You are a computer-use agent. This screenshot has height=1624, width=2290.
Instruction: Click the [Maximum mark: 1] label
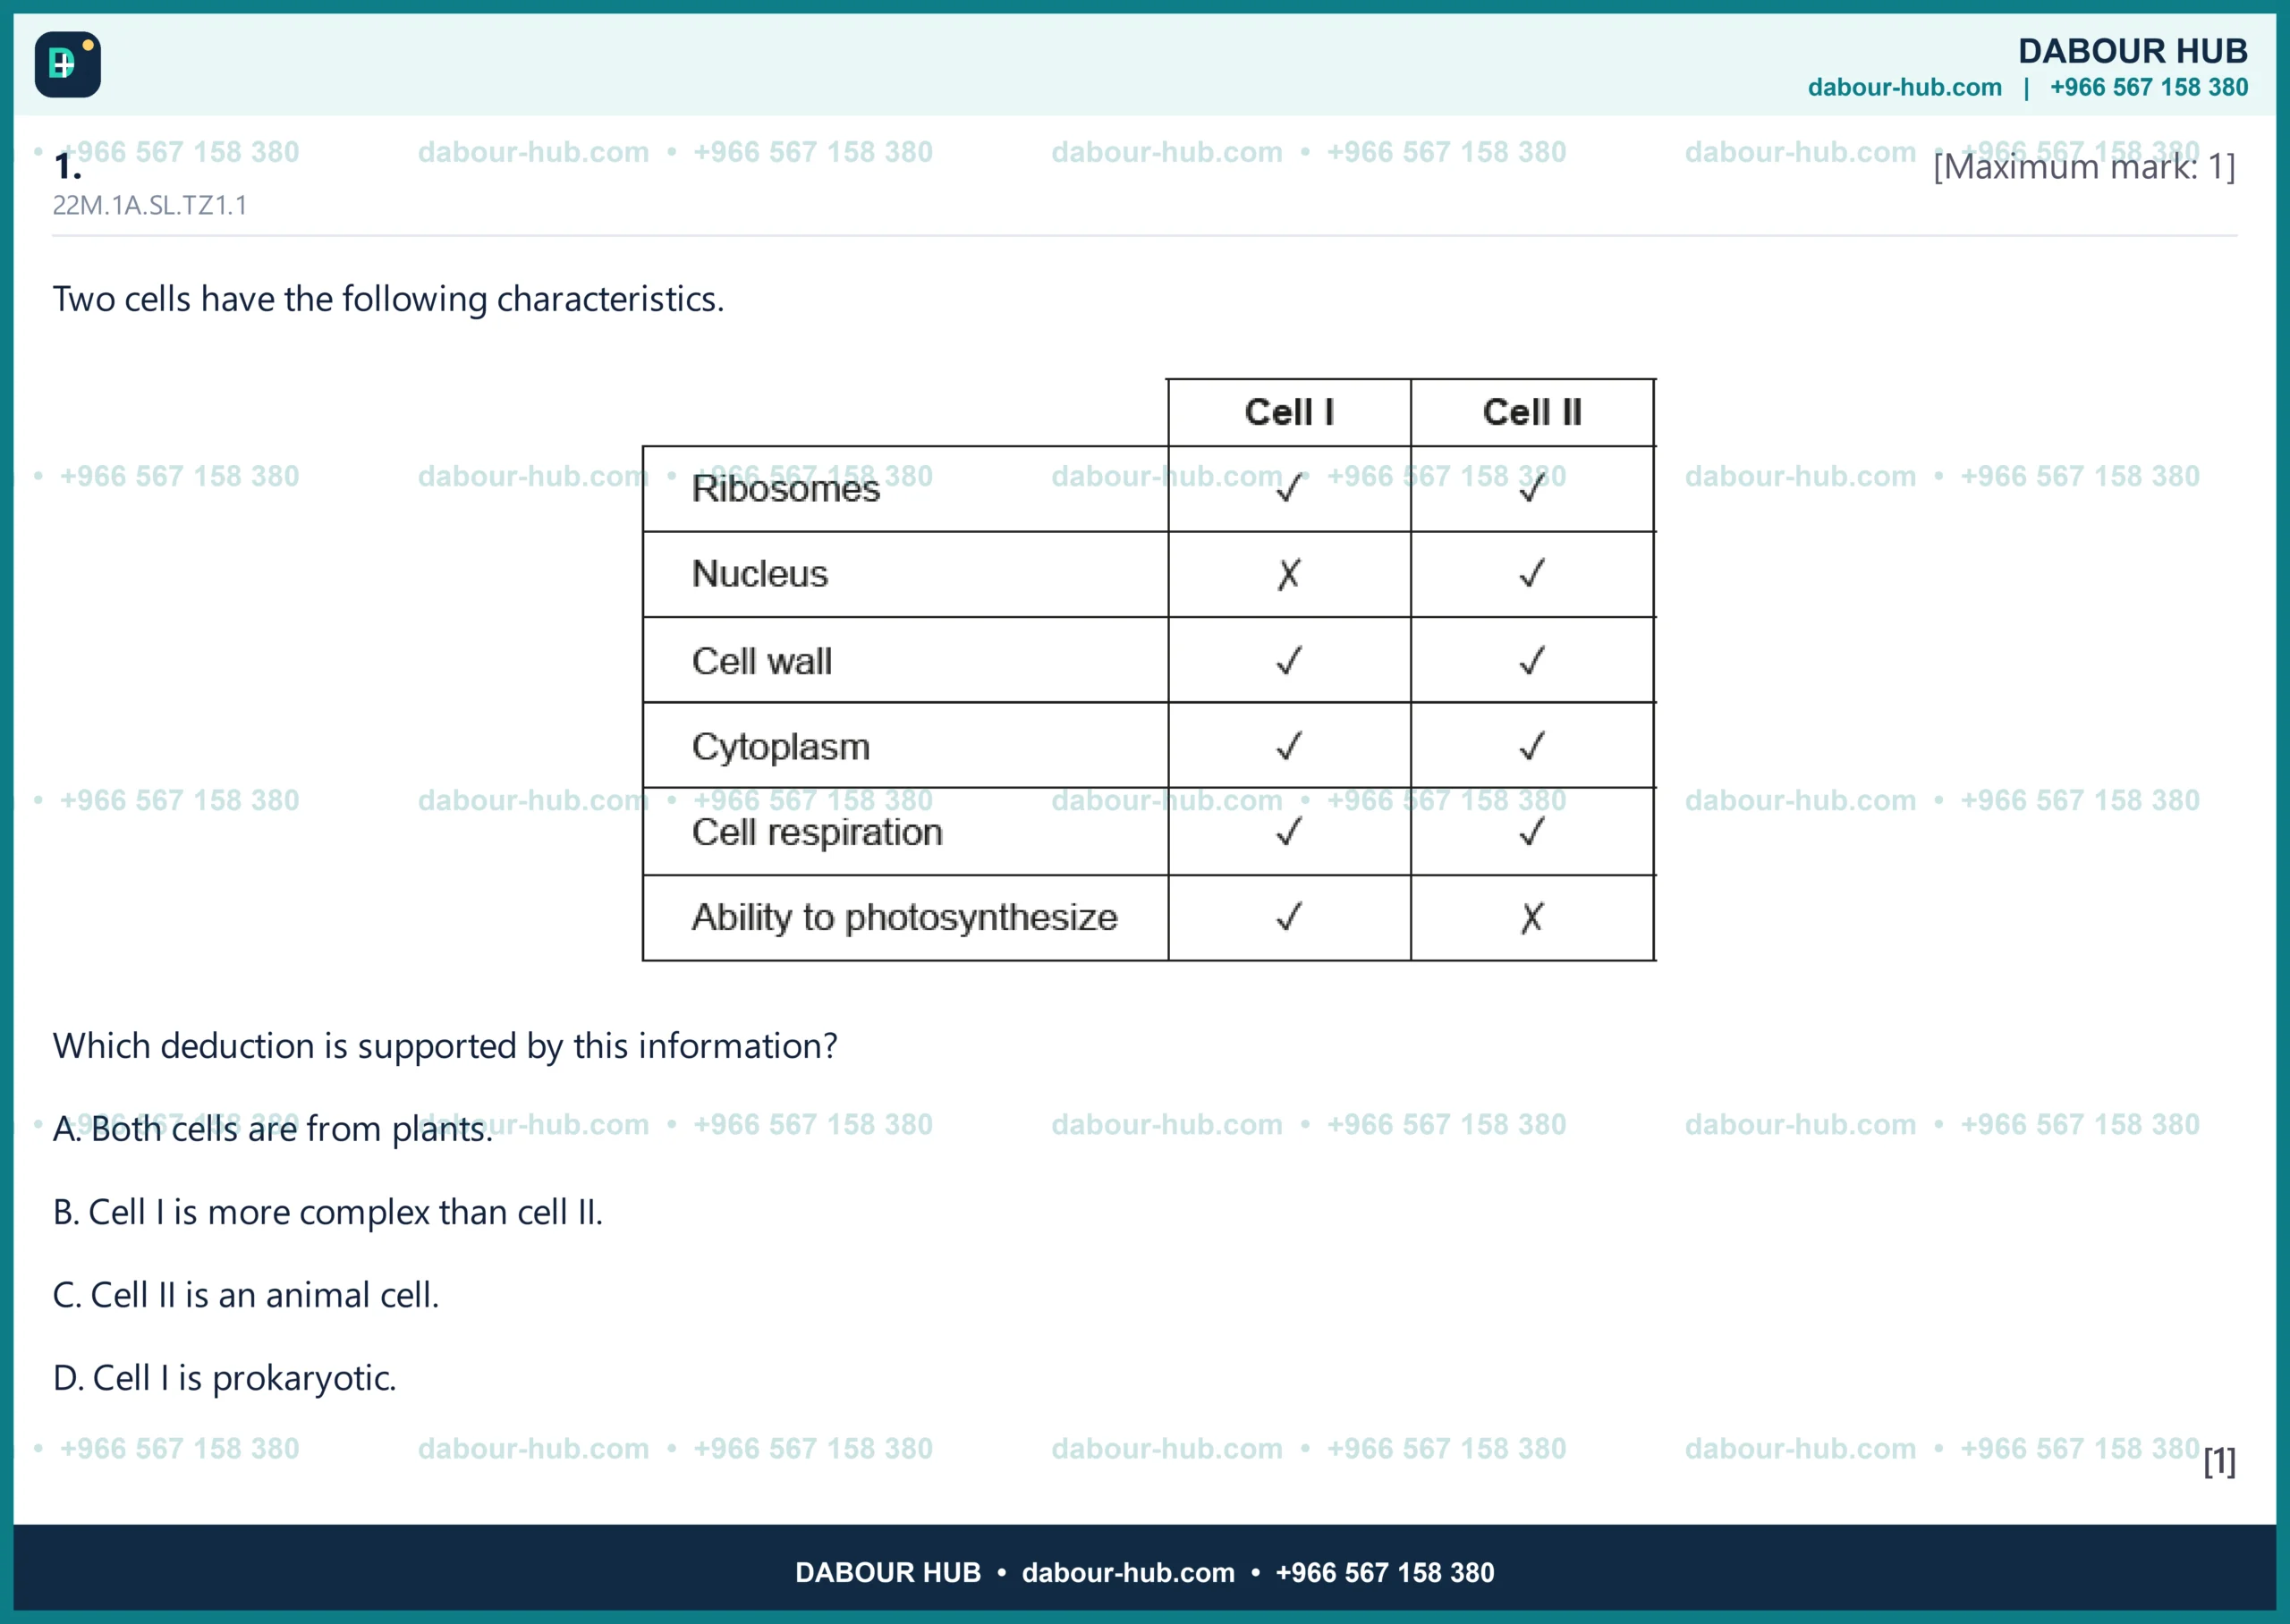2084,166
